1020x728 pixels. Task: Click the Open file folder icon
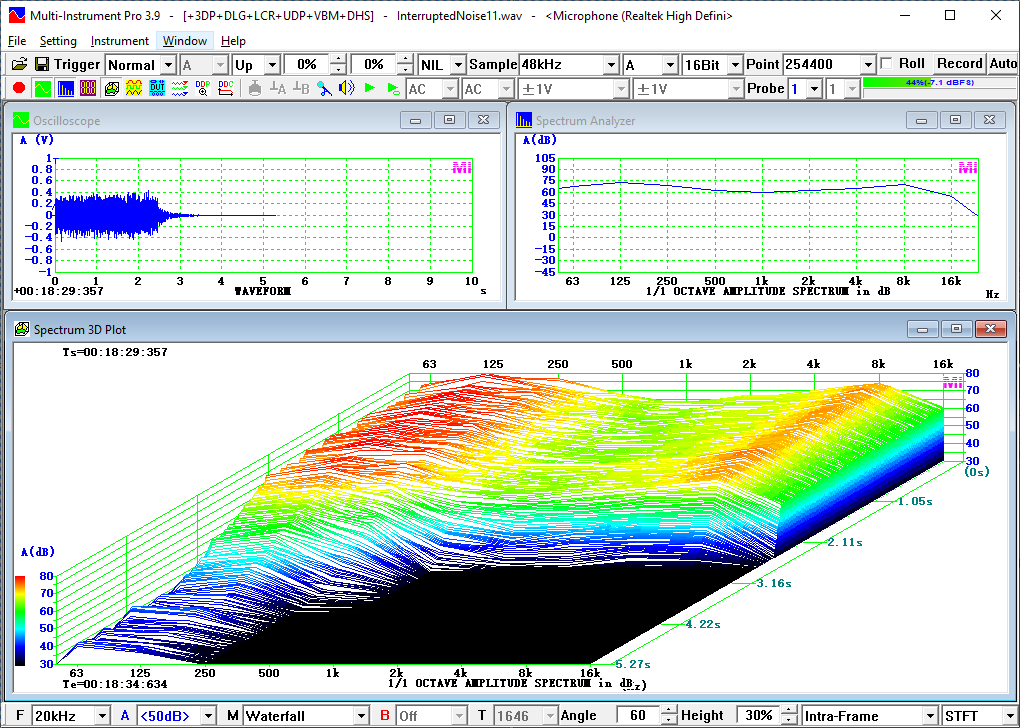19,64
